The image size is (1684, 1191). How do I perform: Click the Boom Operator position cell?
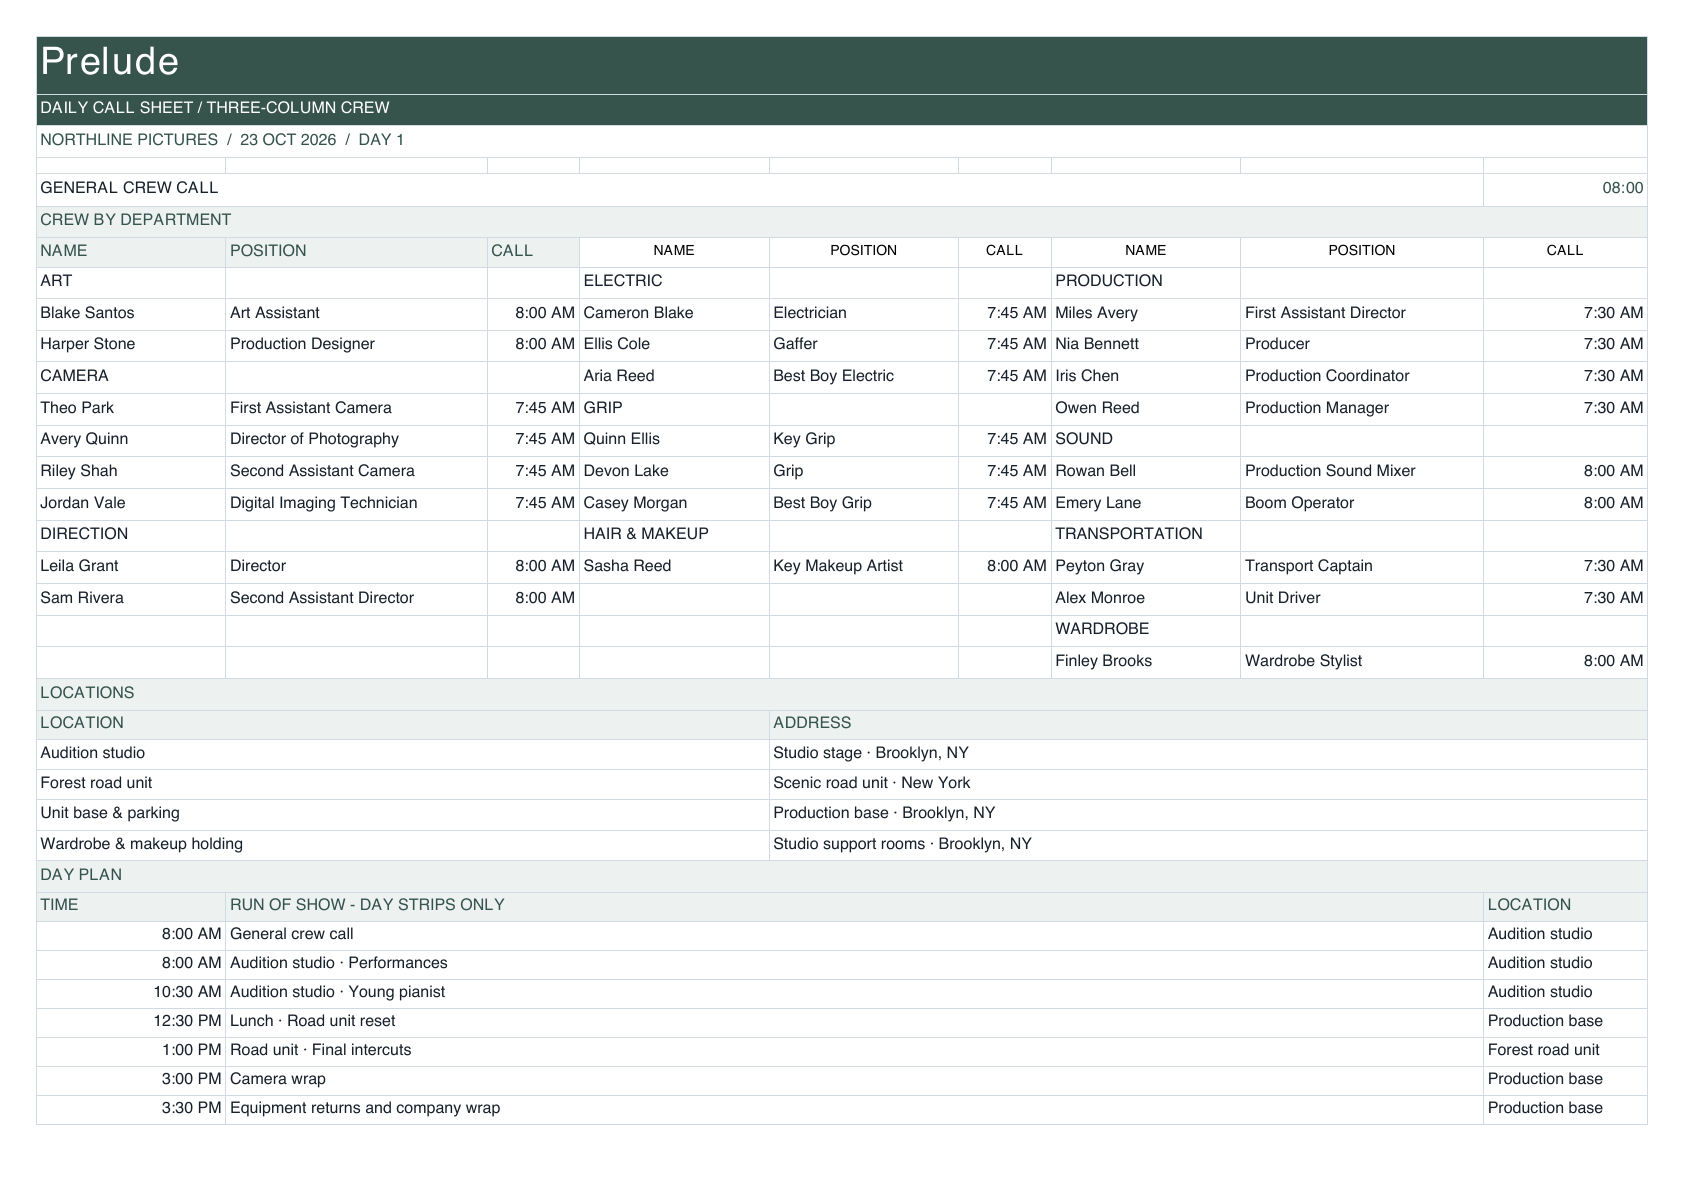(x=1362, y=503)
